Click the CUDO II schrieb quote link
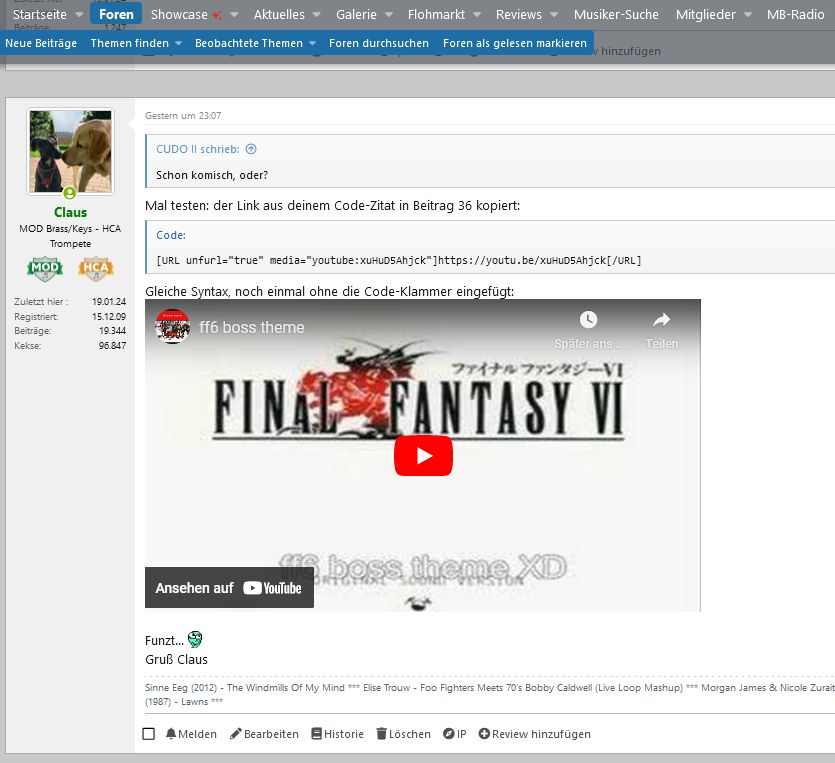This screenshot has width=835, height=763. pyautogui.click(x=198, y=149)
